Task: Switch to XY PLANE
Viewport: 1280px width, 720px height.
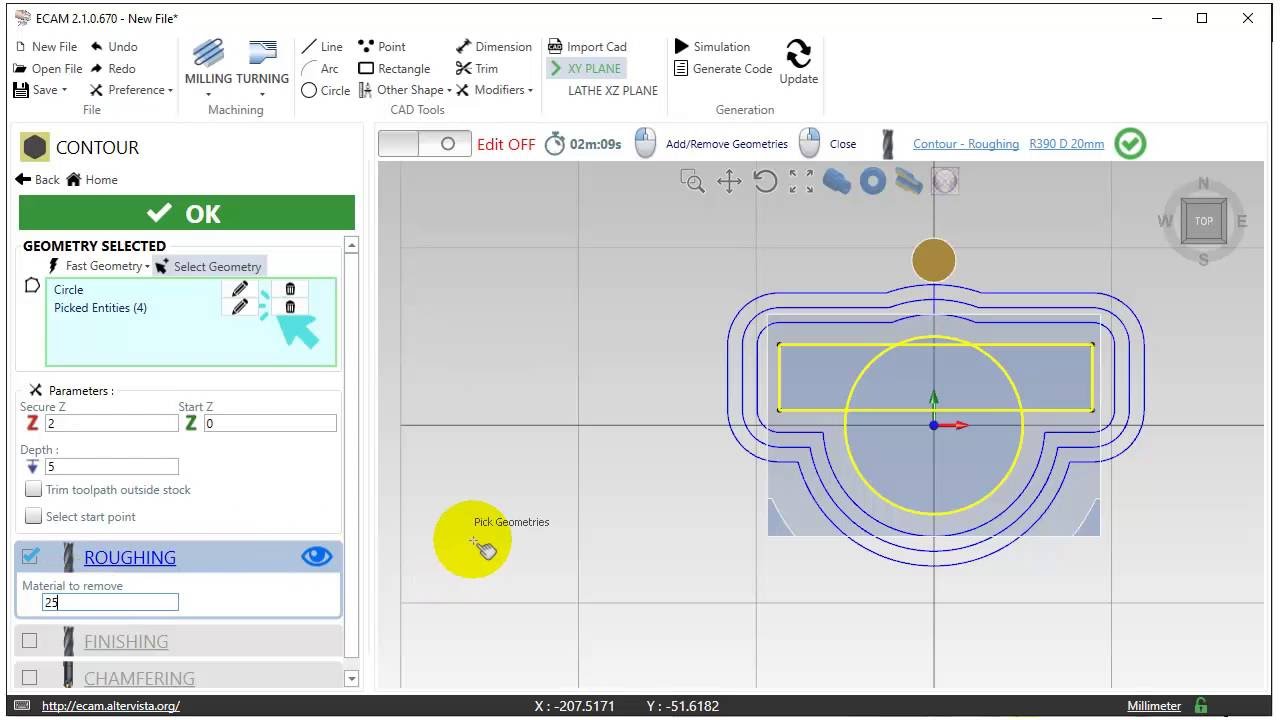Action: pyautogui.click(x=587, y=69)
